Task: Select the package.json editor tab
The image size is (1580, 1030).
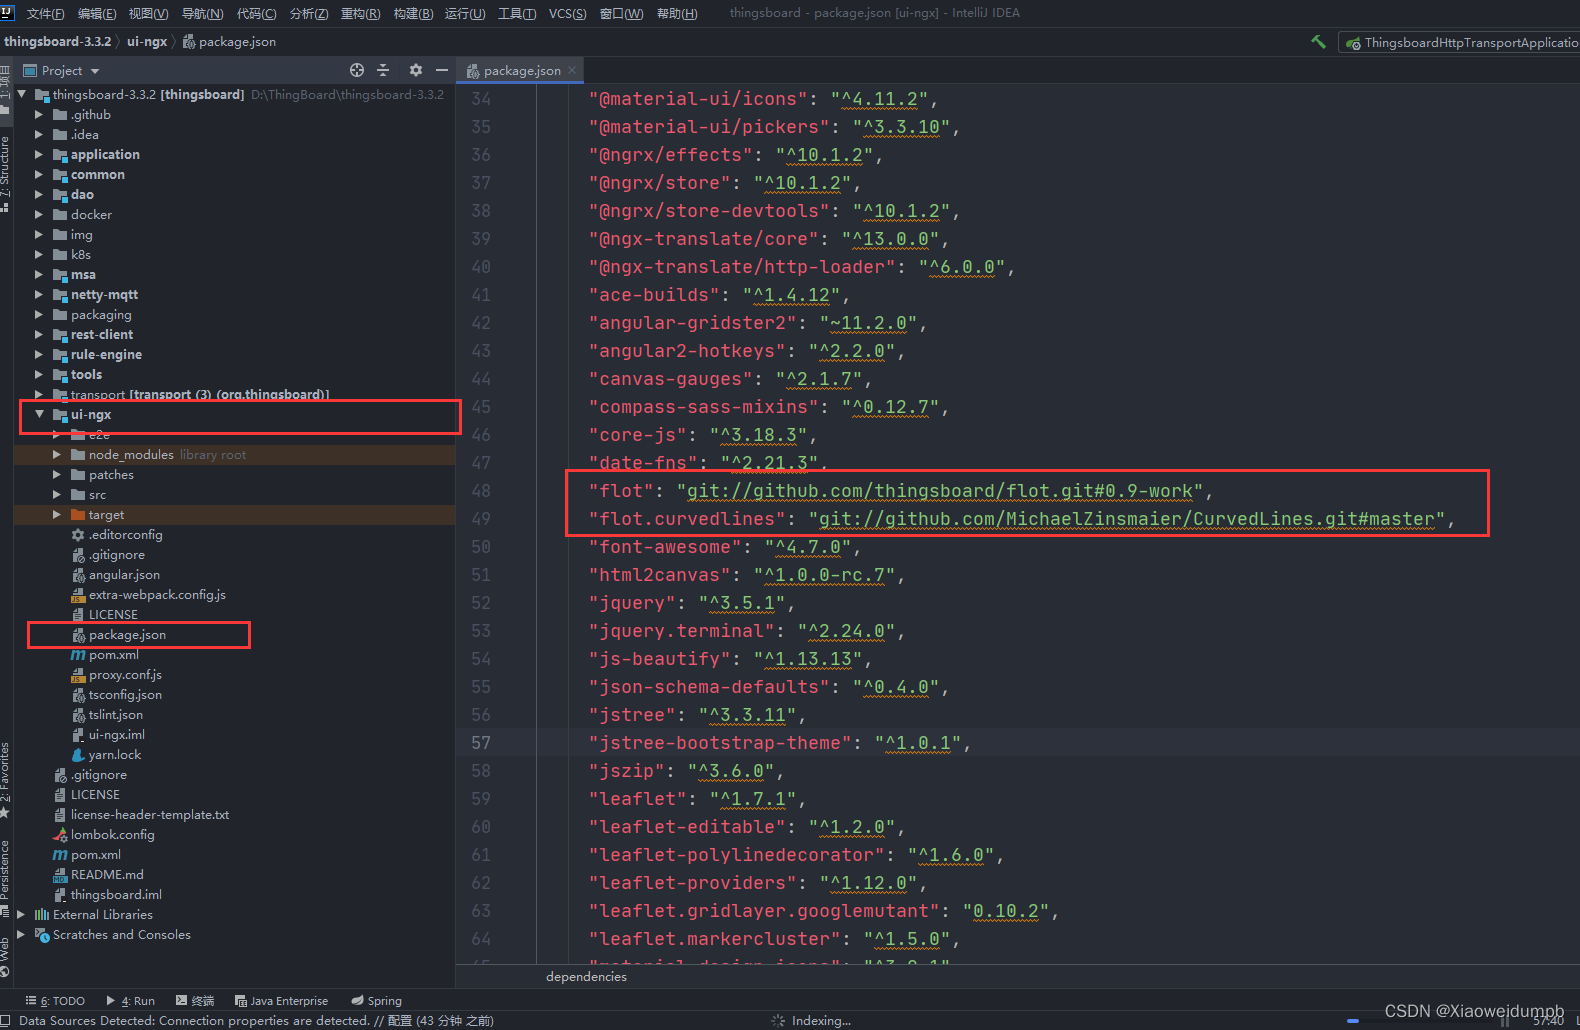Action: pos(520,70)
